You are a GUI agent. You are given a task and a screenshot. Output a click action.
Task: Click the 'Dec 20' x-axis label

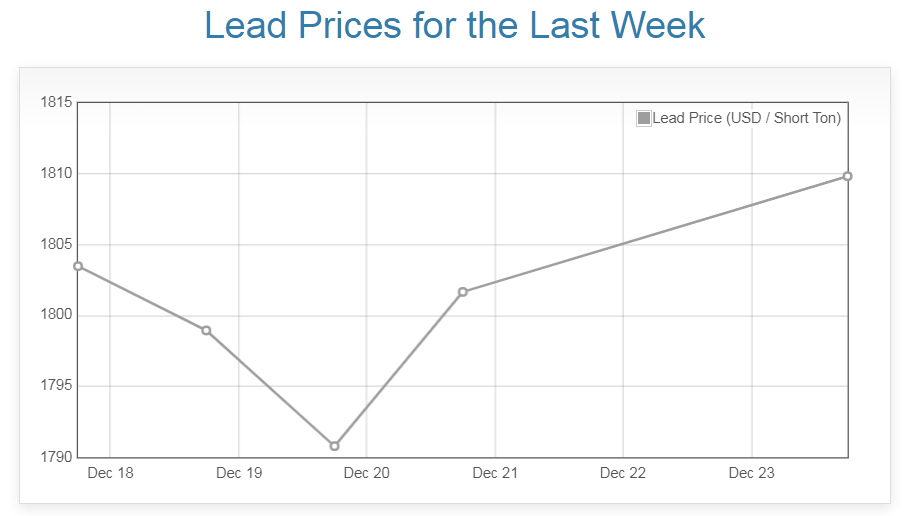pos(367,473)
